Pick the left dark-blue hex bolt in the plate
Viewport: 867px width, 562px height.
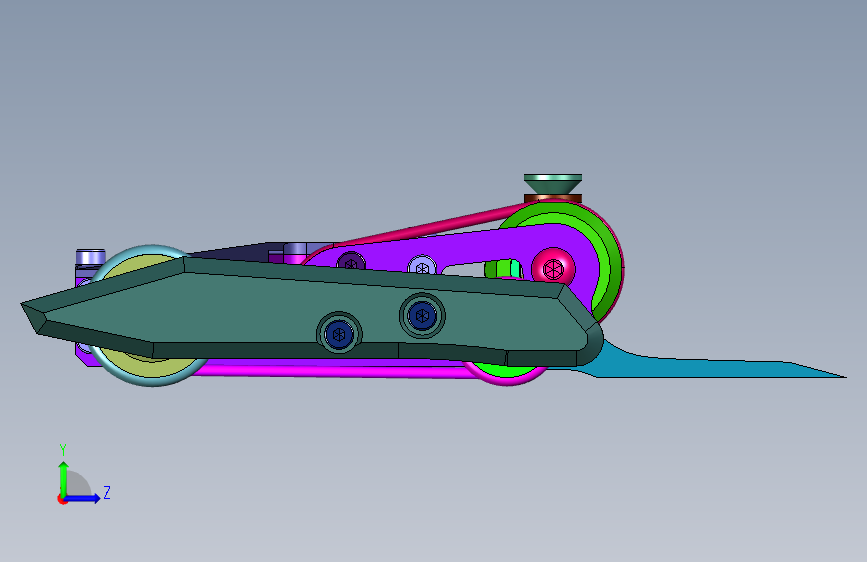pos(339,334)
